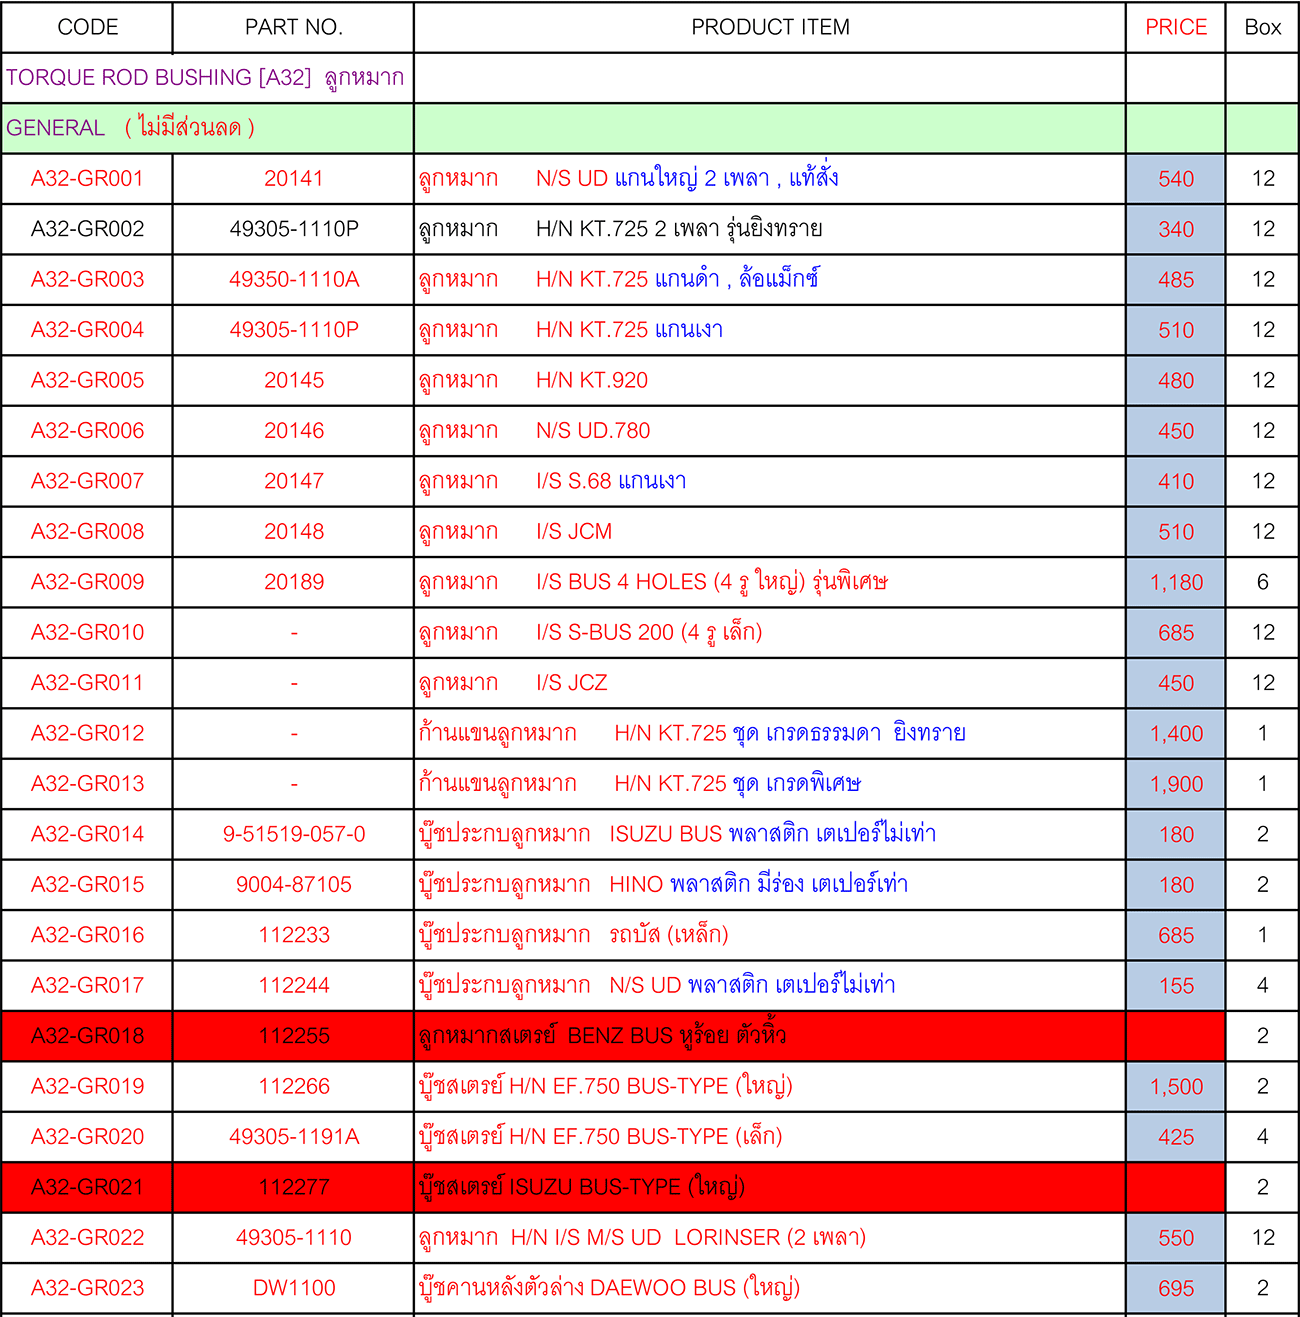Select price cell 1,500
This screenshot has height=1317, width=1300.
1176,1087
